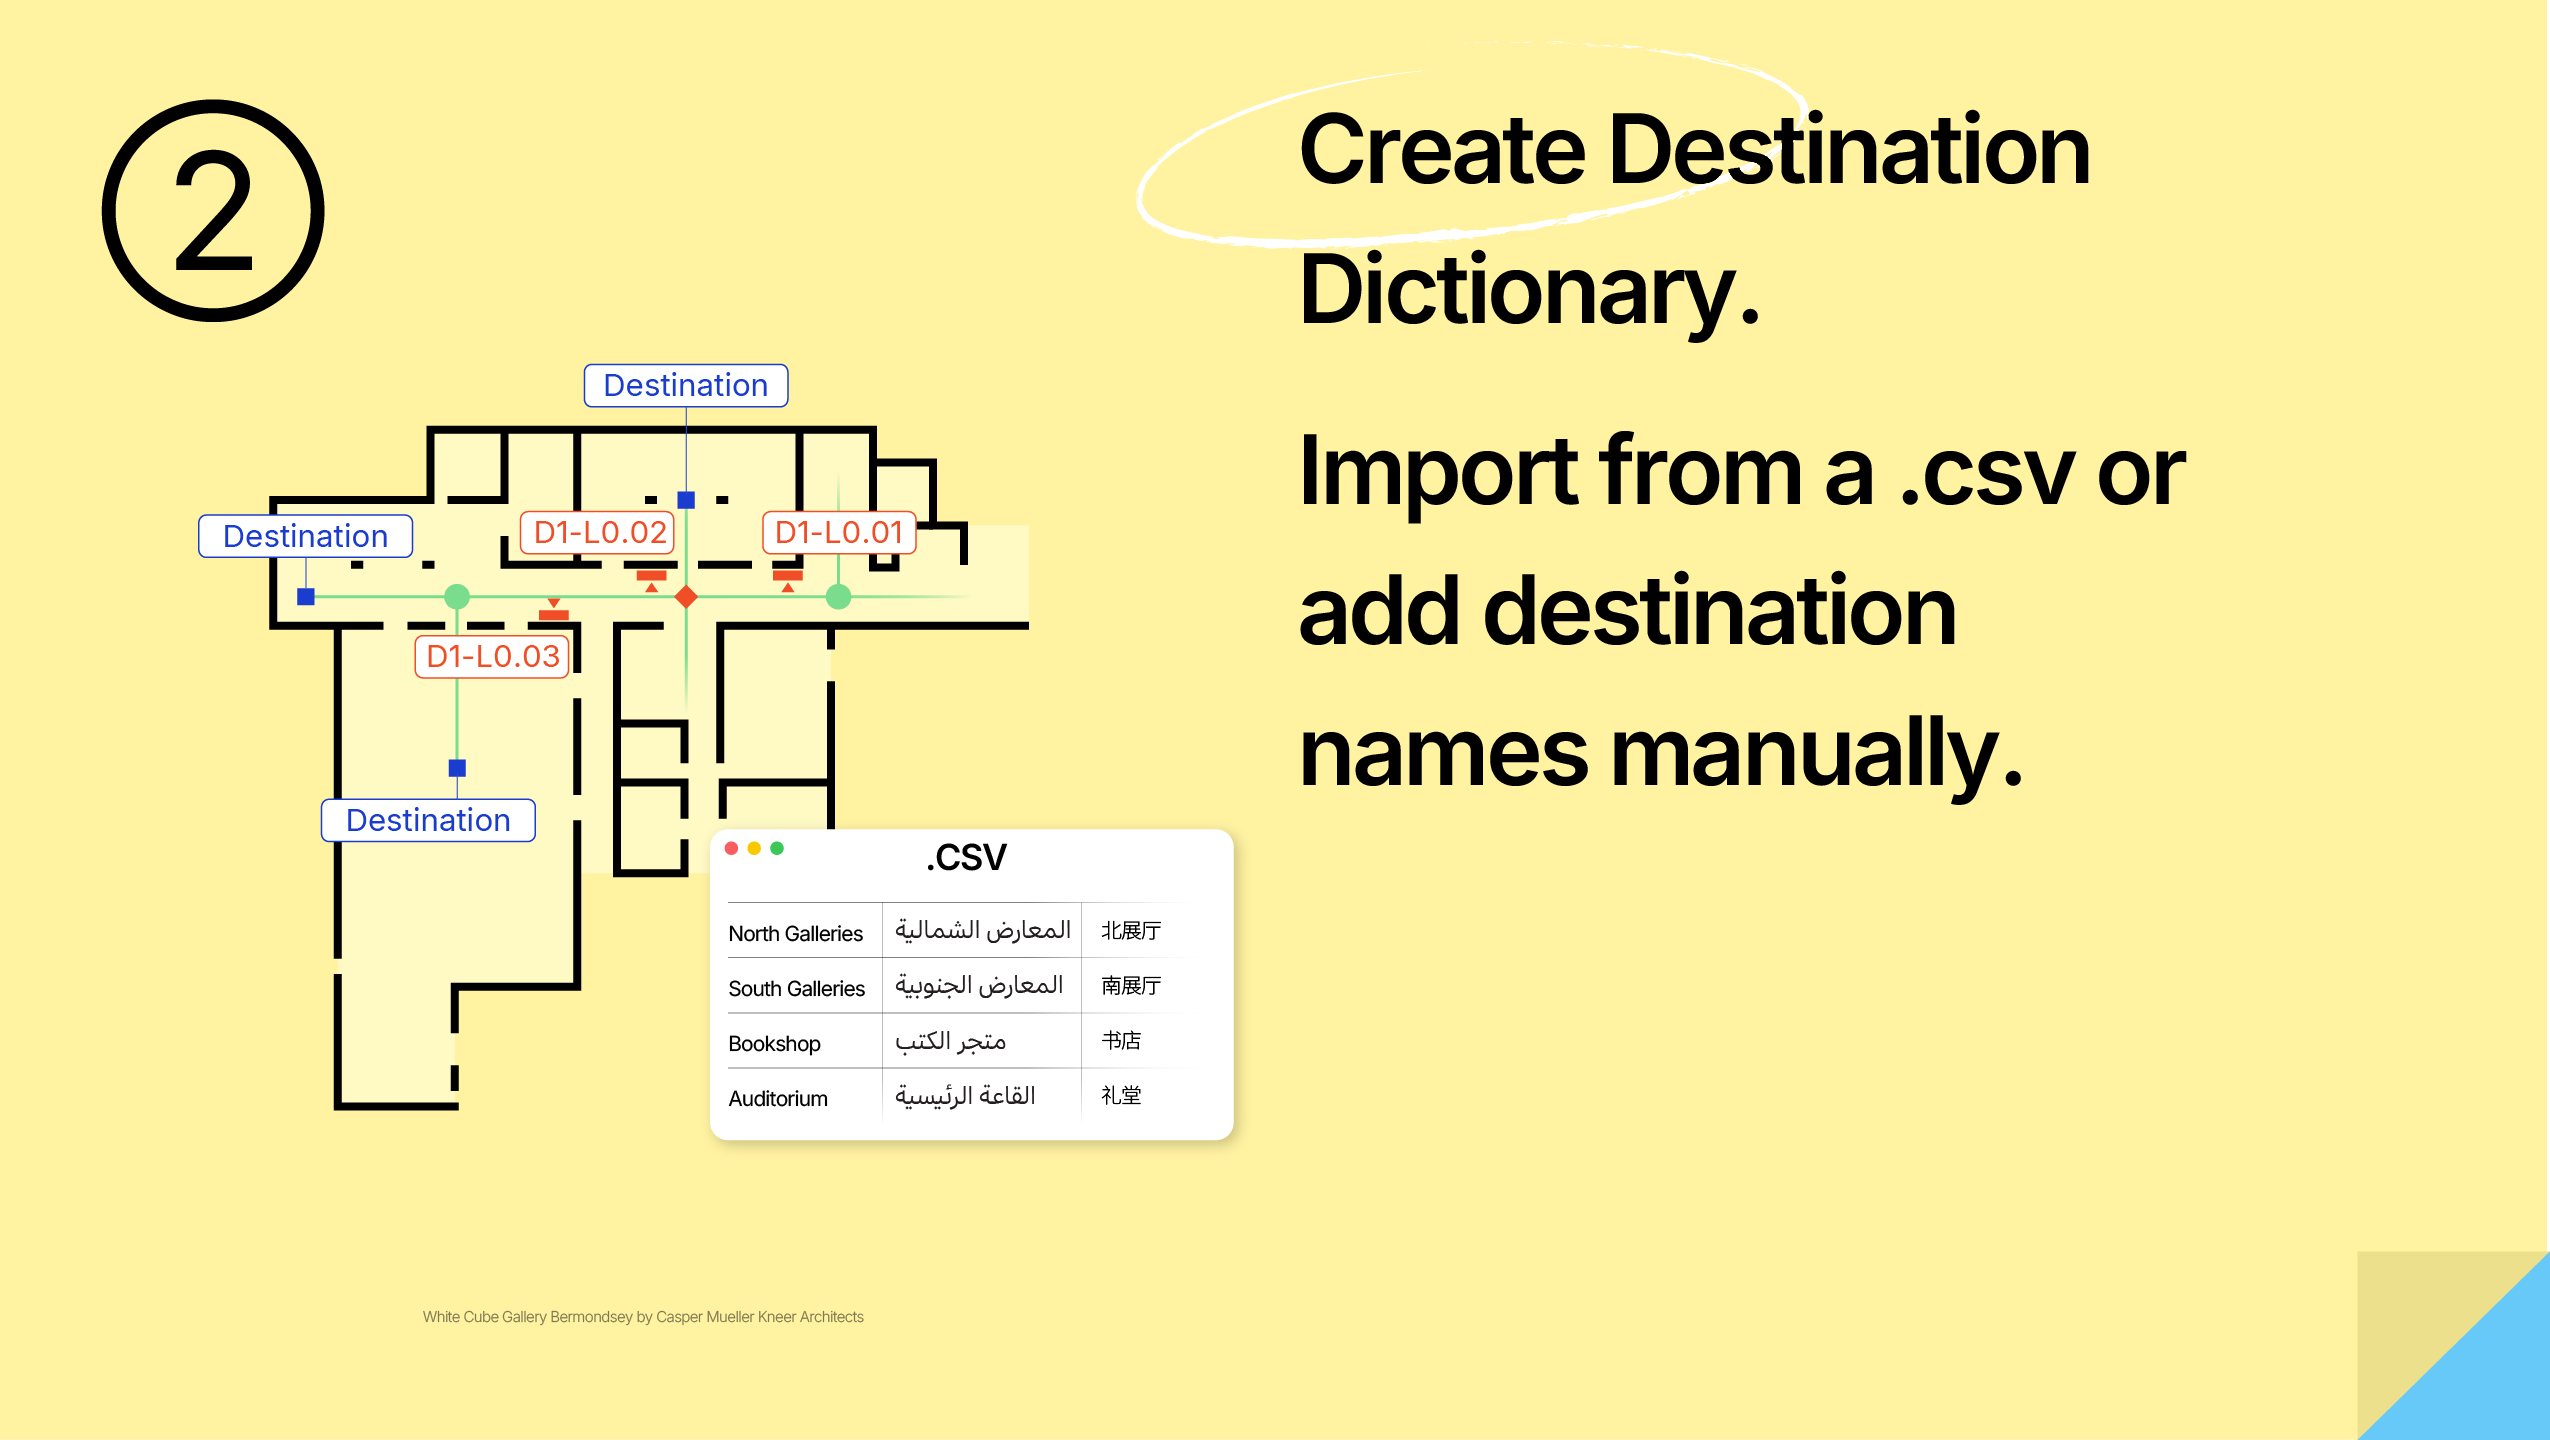This screenshot has height=1440, width=2550.
Task: Click the red diamond node at the path junction
Action: 686,597
